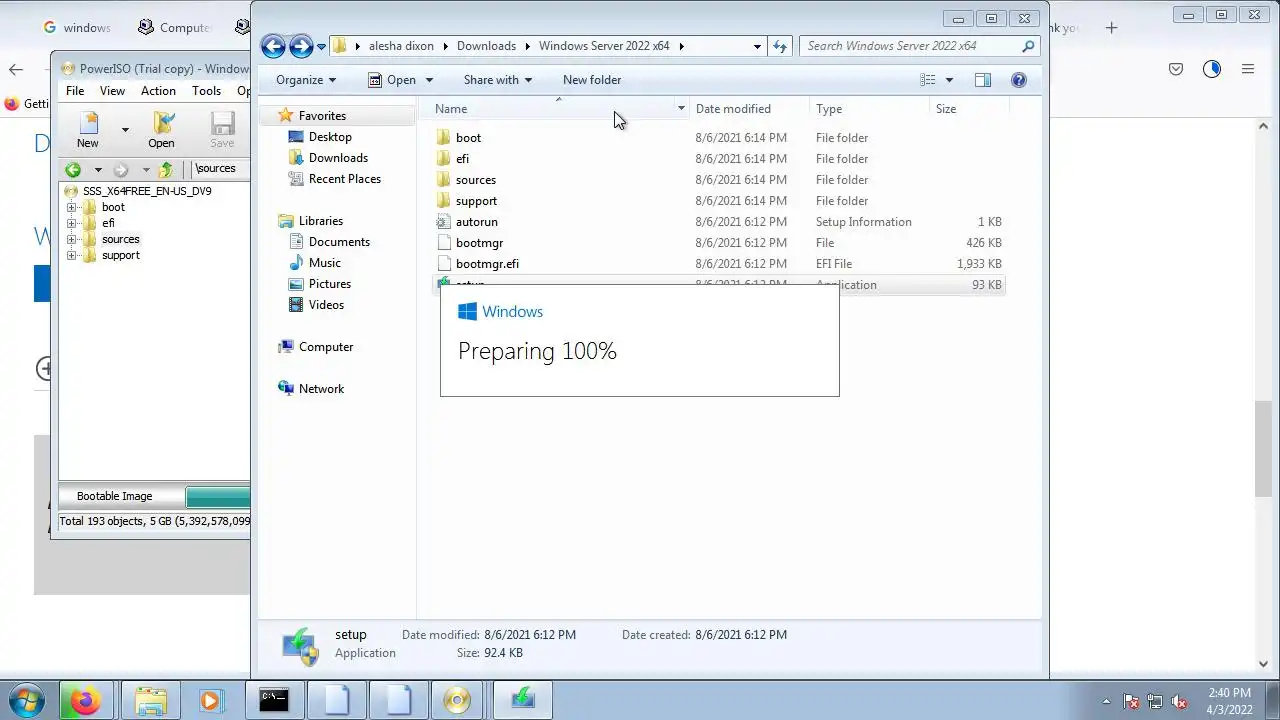The image size is (1280, 720).
Task: Open Firefox from taskbar
Action: (x=85, y=701)
